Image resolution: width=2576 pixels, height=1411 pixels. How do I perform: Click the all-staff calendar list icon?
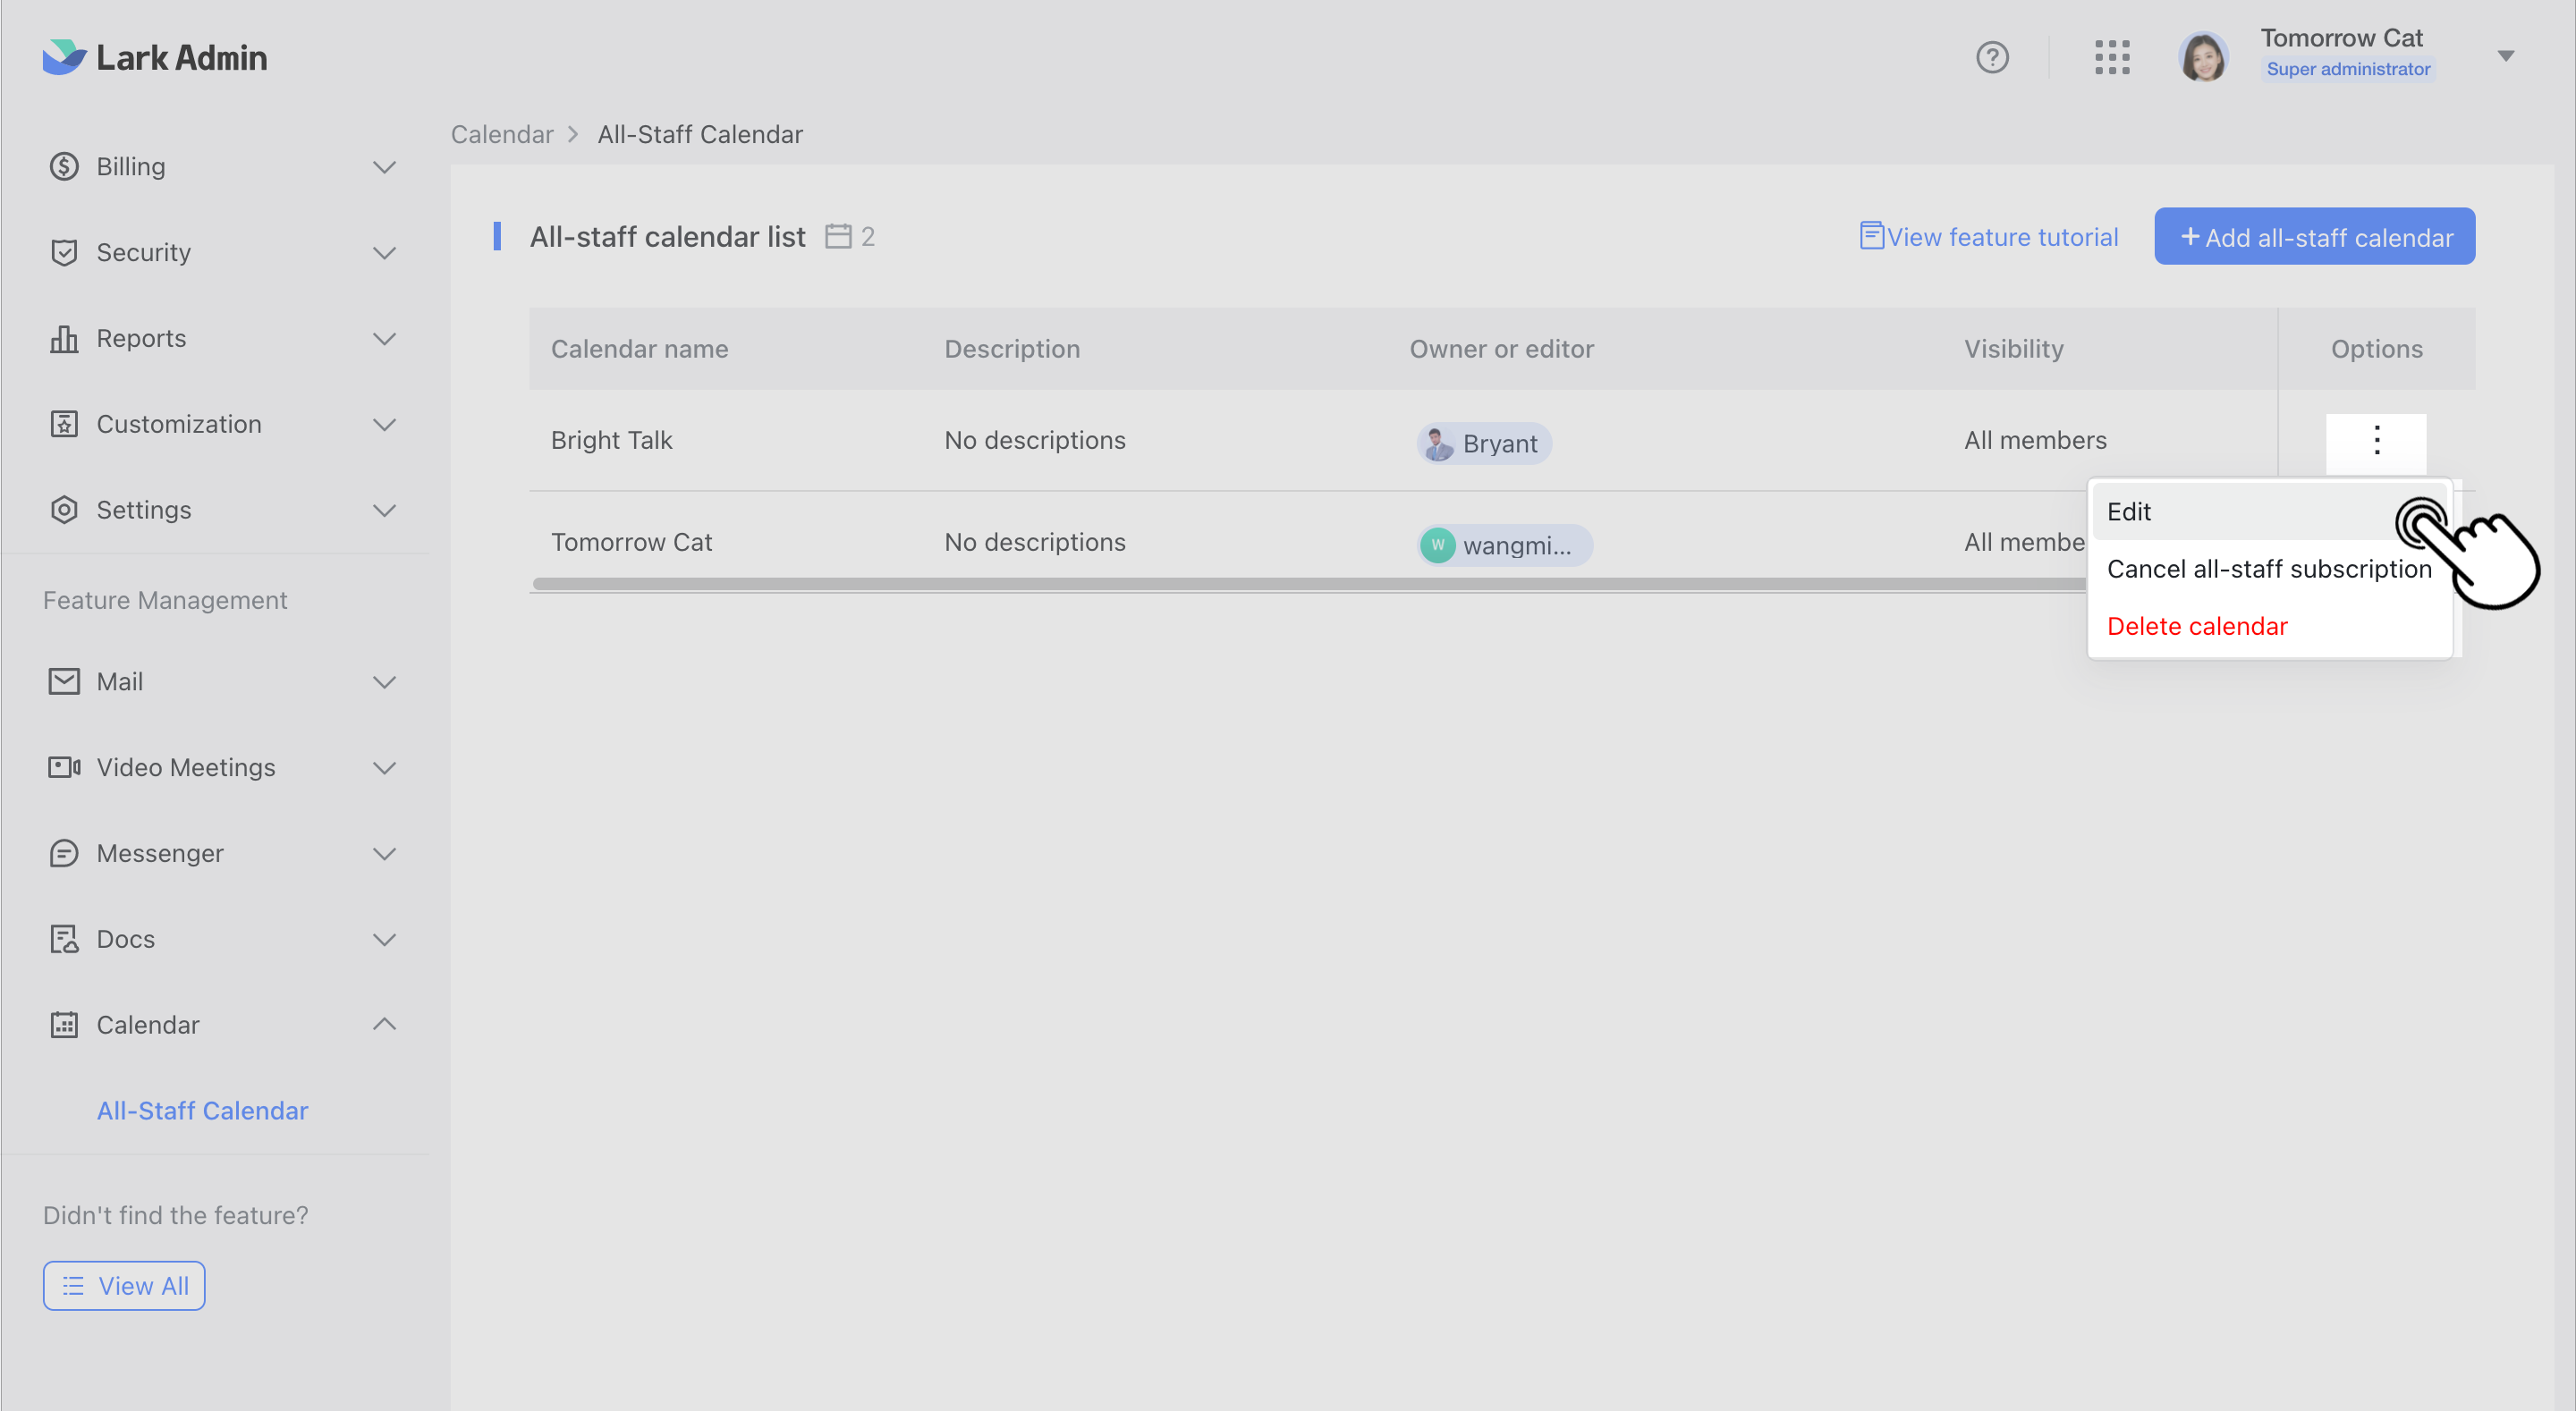pos(840,236)
